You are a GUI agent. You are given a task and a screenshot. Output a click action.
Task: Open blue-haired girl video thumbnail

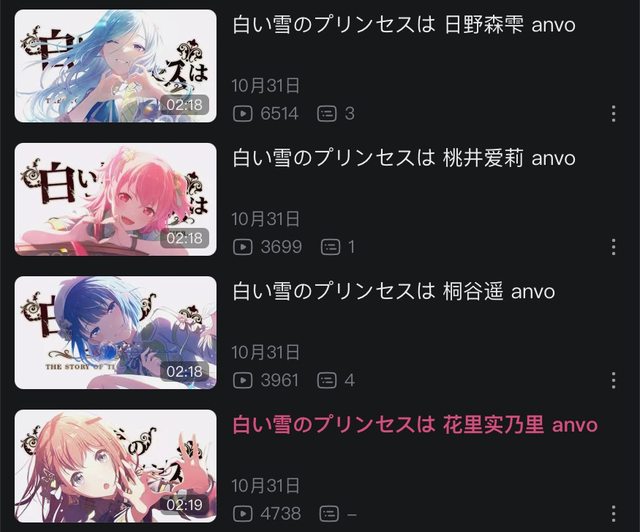click(x=116, y=66)
